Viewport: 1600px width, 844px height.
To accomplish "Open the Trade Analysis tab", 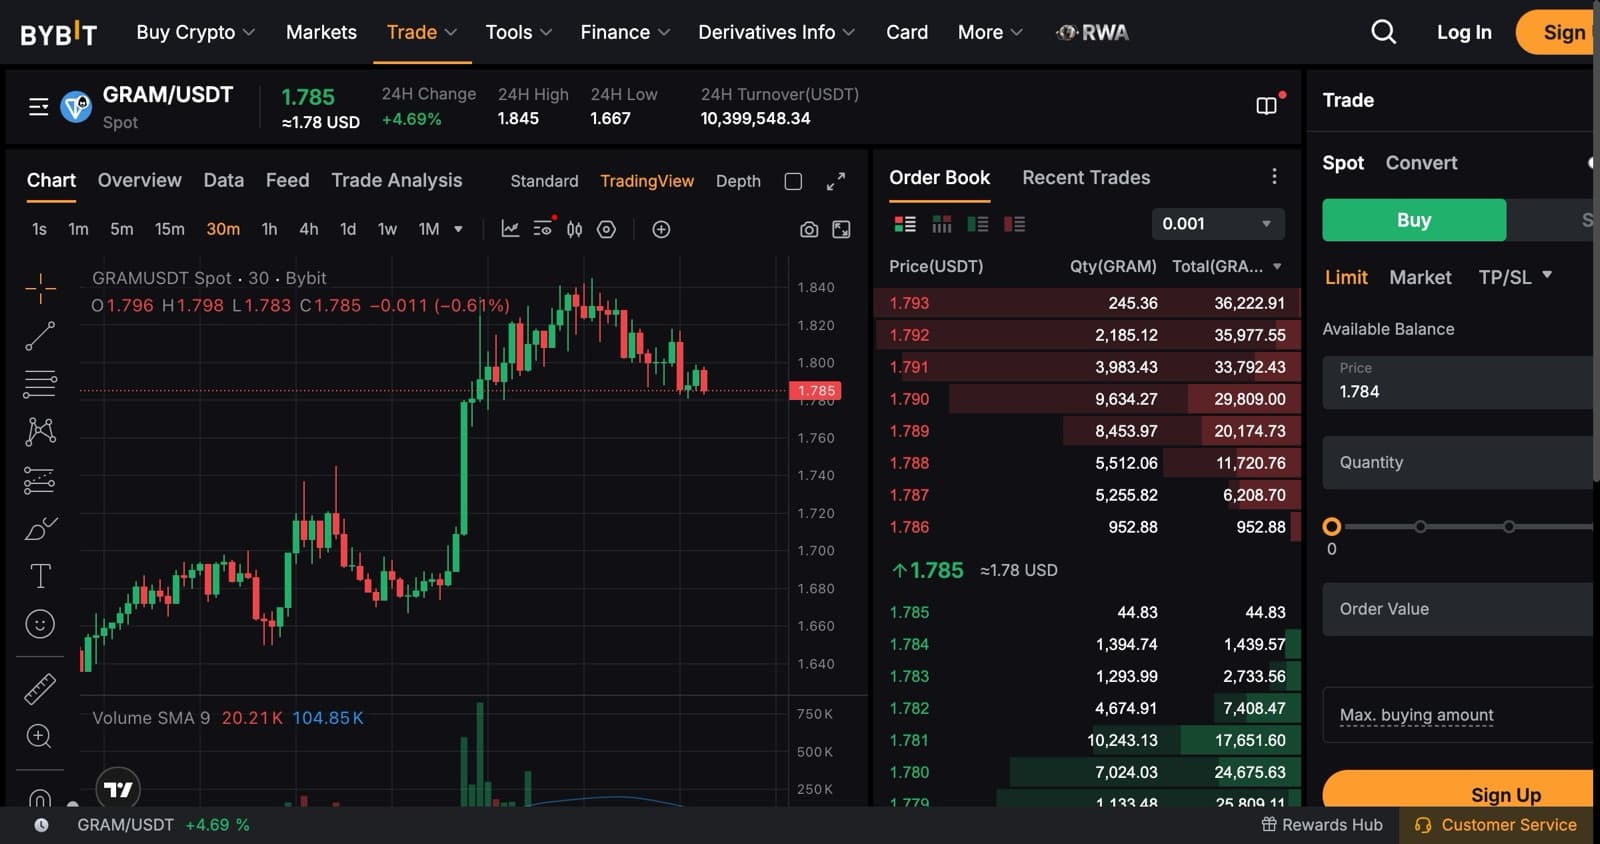I will [397, 180].
